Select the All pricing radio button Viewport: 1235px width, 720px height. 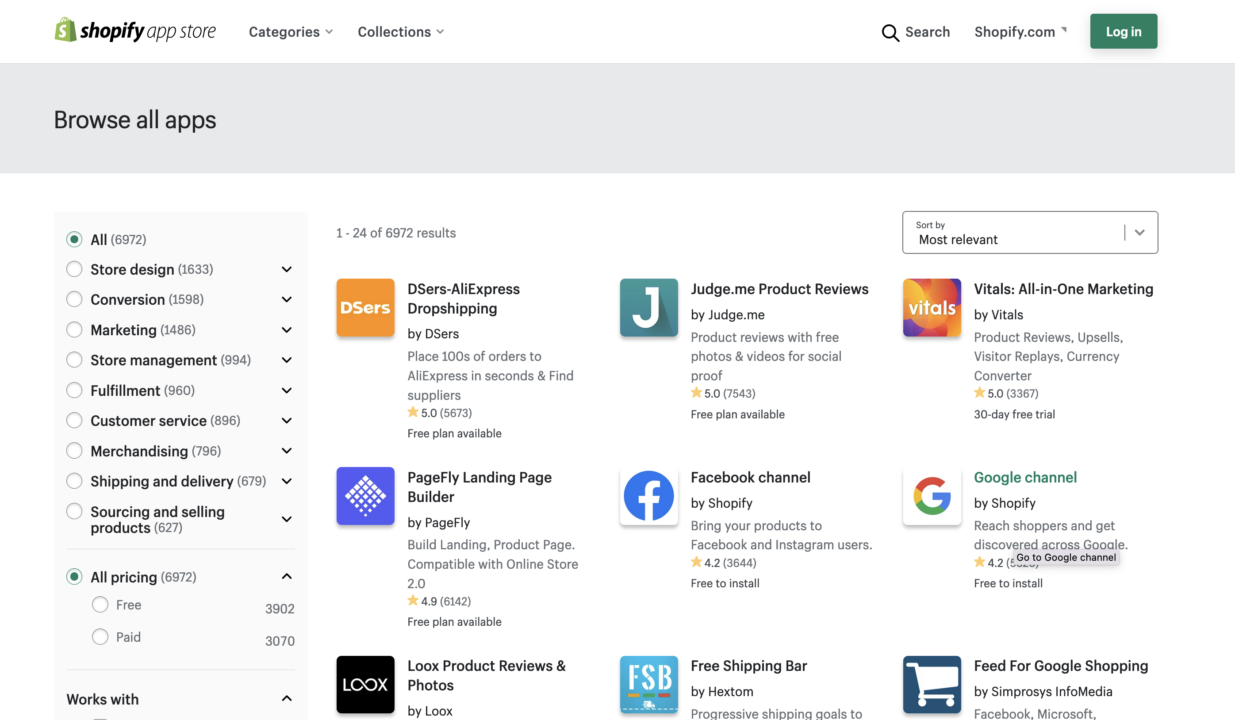(74, 577)
